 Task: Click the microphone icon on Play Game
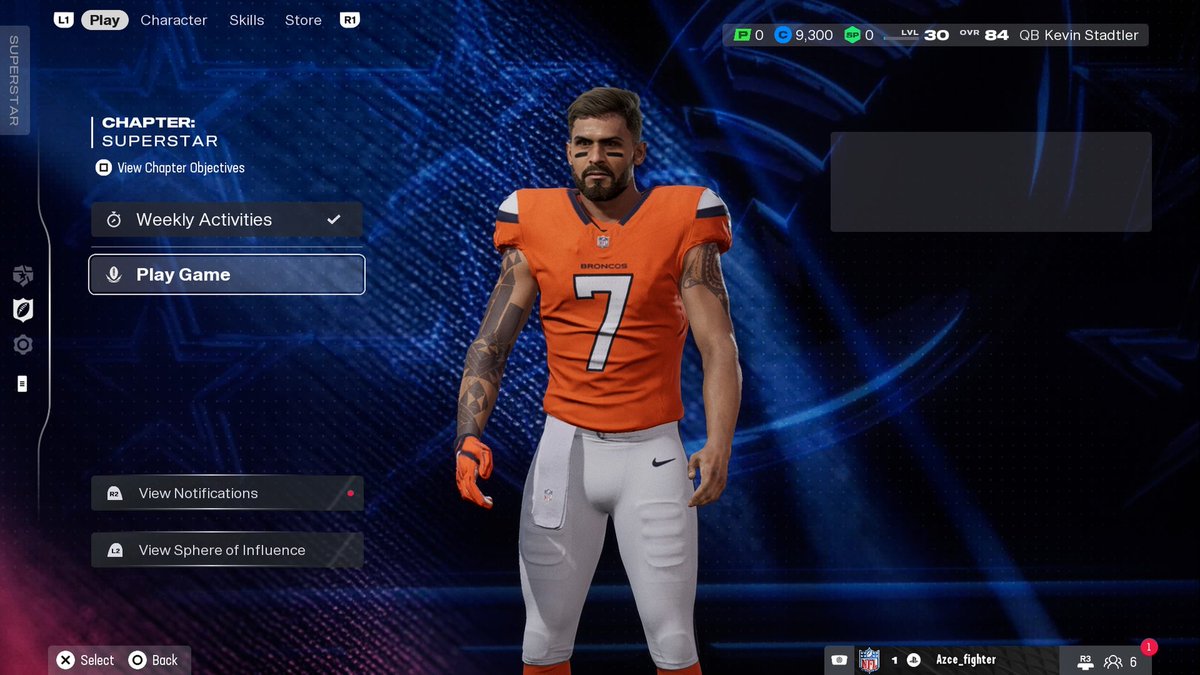(x=114, y=274)
